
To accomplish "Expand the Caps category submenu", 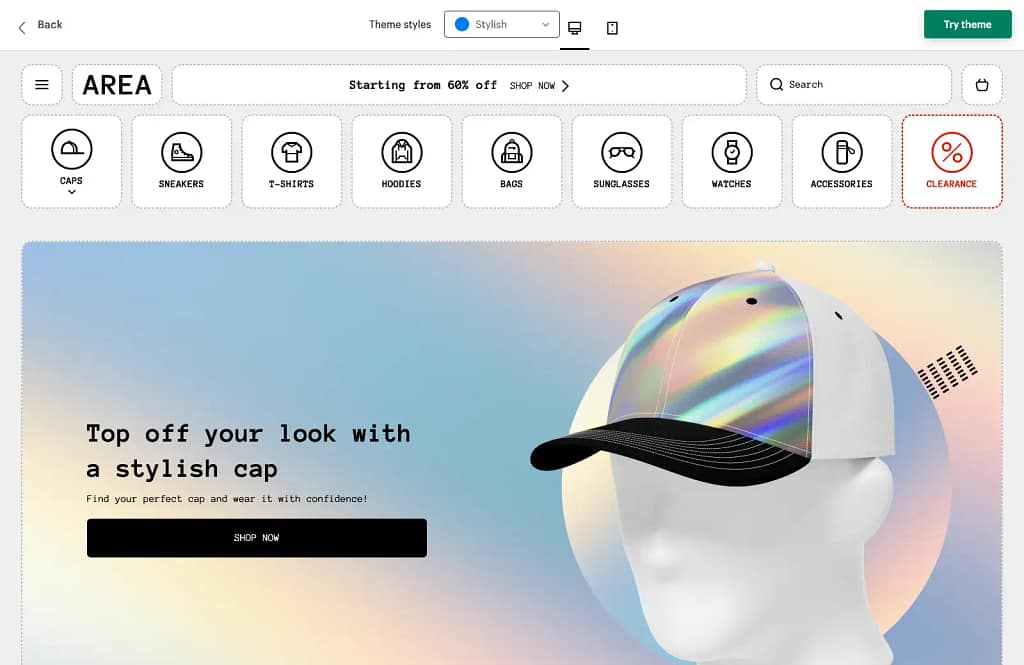I will click(71, 191).
